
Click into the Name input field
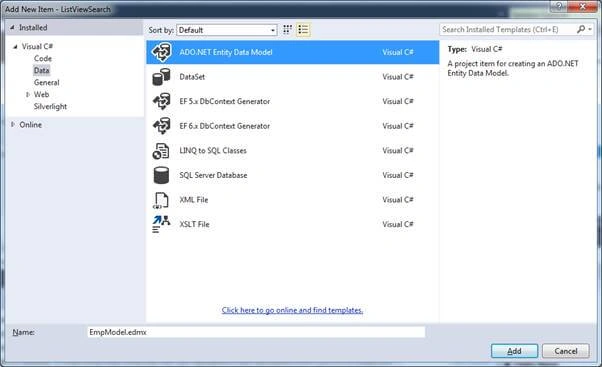click(x=256, y=332)
